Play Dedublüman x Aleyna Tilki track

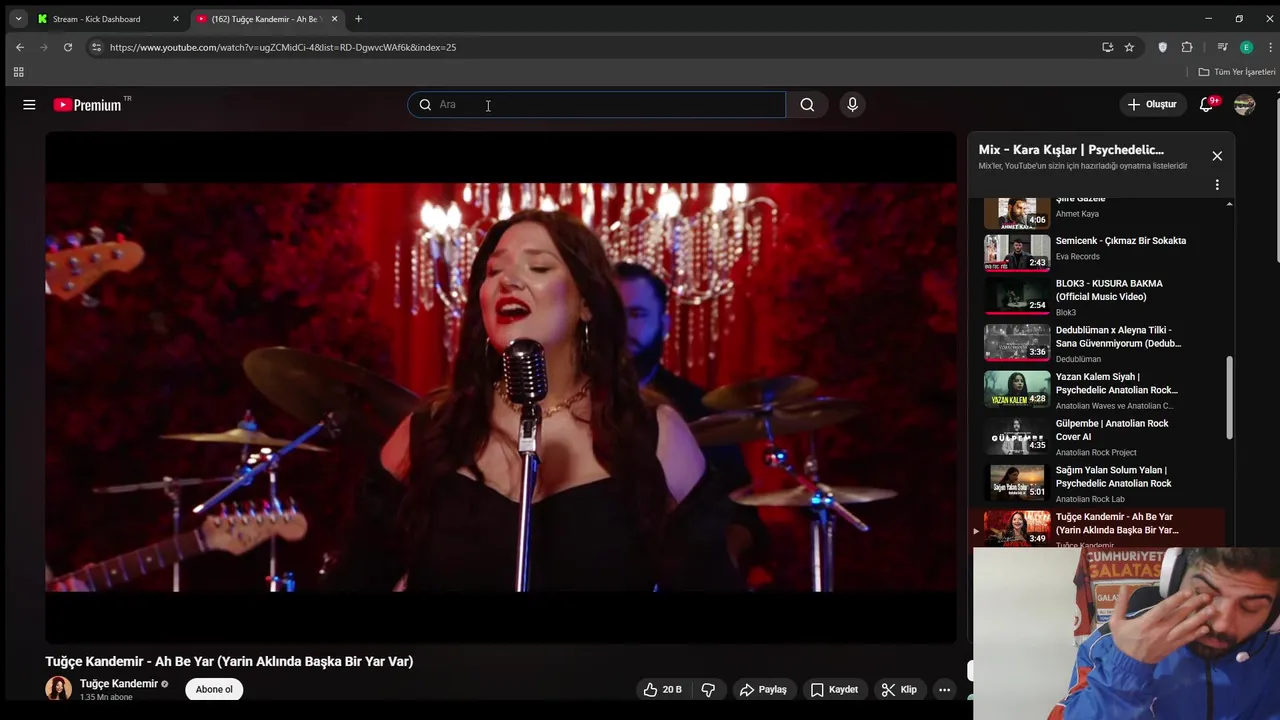1103,343
